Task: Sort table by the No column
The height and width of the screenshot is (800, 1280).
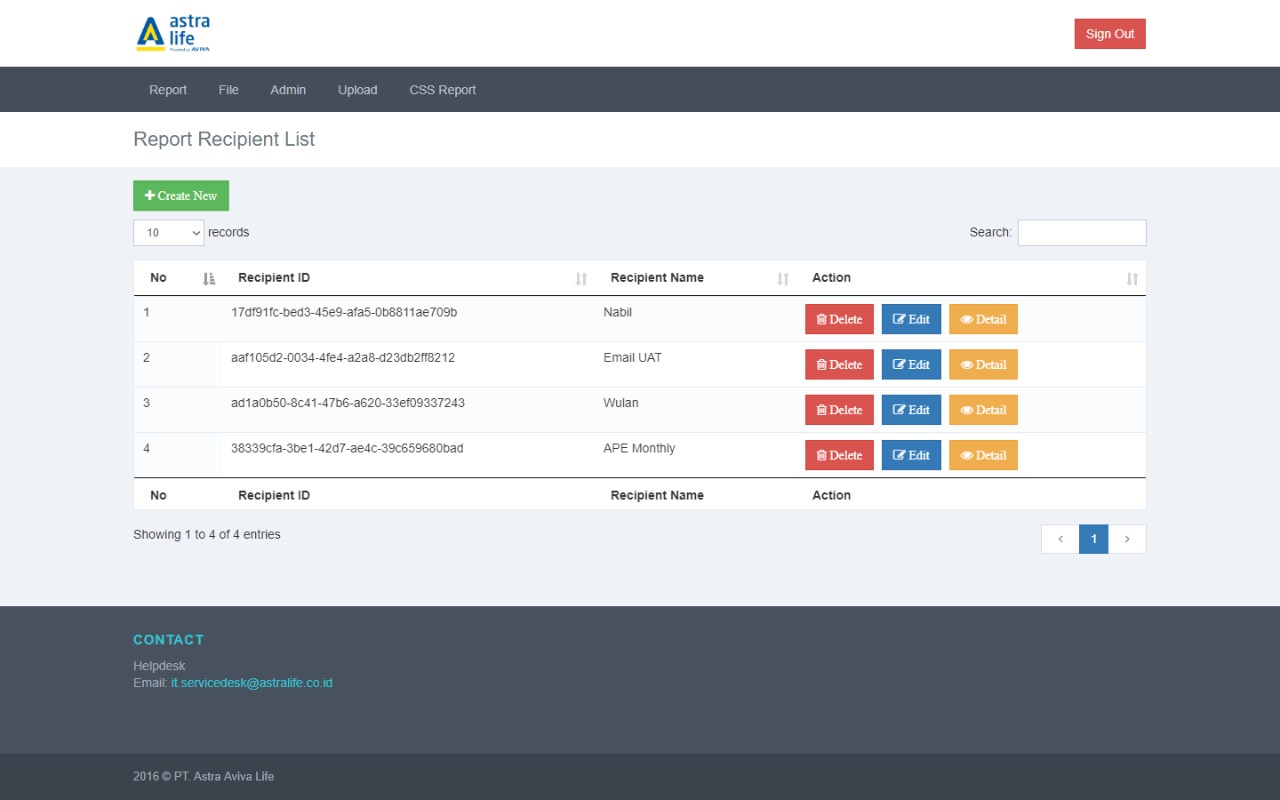Action: [x=208, y=279]
